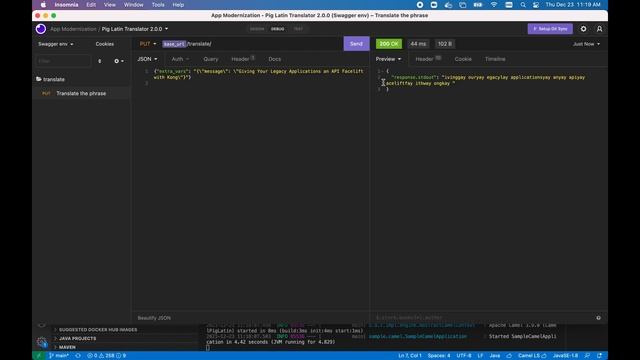Open the View menu
Viewport: 640px width, 360px height.
point(110,5)
